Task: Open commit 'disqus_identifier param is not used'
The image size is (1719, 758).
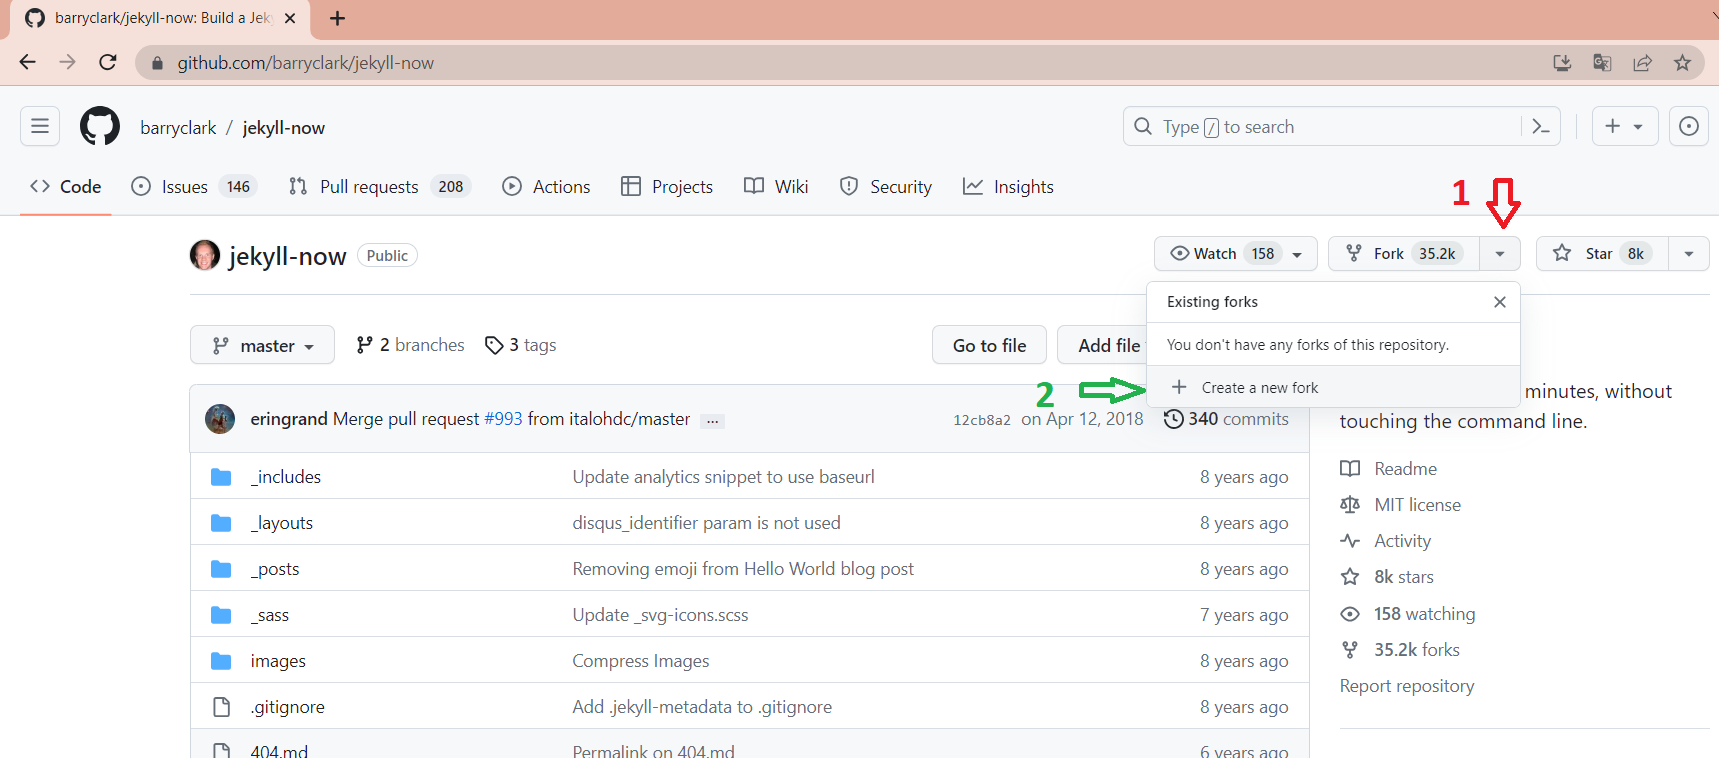Action: (707, 523)
